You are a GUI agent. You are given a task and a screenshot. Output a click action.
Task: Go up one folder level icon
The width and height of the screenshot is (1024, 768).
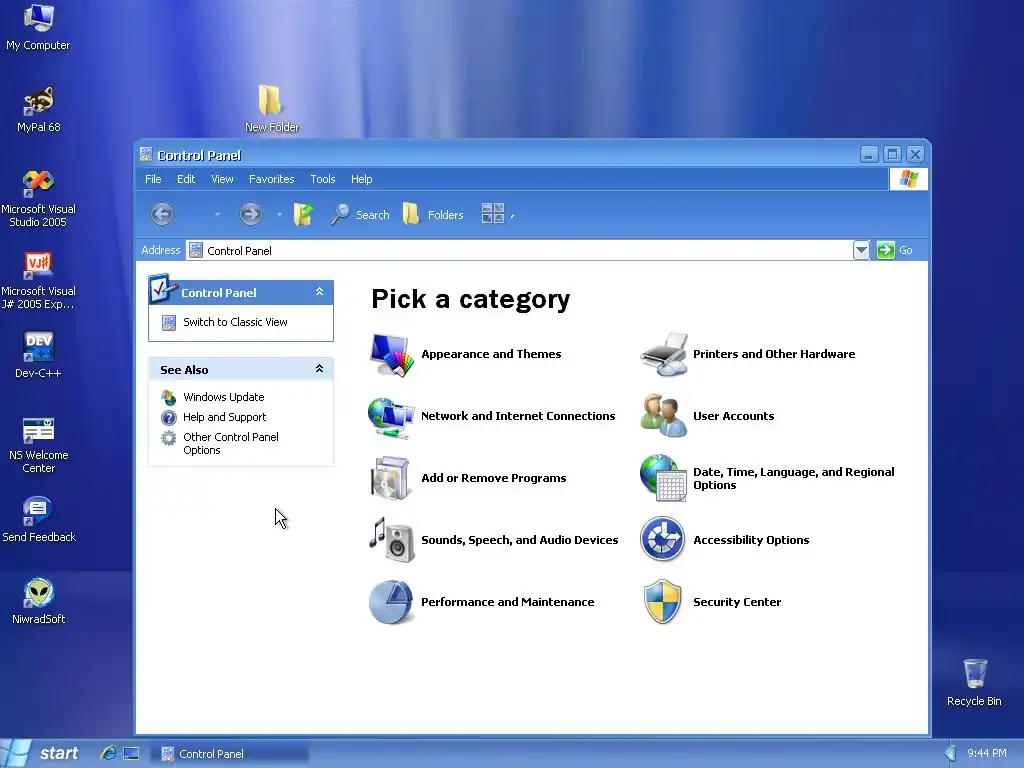[x=304, y=214]
